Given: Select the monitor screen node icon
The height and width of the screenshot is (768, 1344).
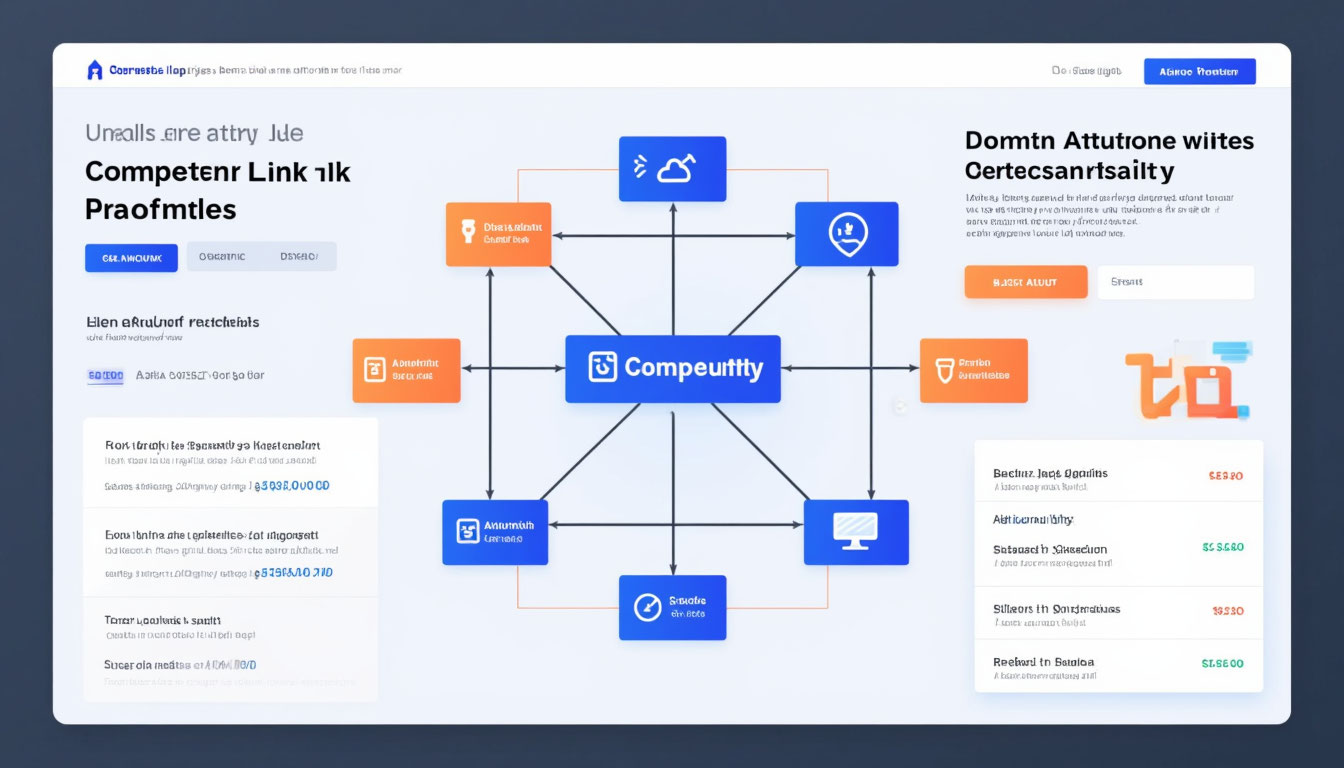Looking at the screenshot, I should coord(855,529).
